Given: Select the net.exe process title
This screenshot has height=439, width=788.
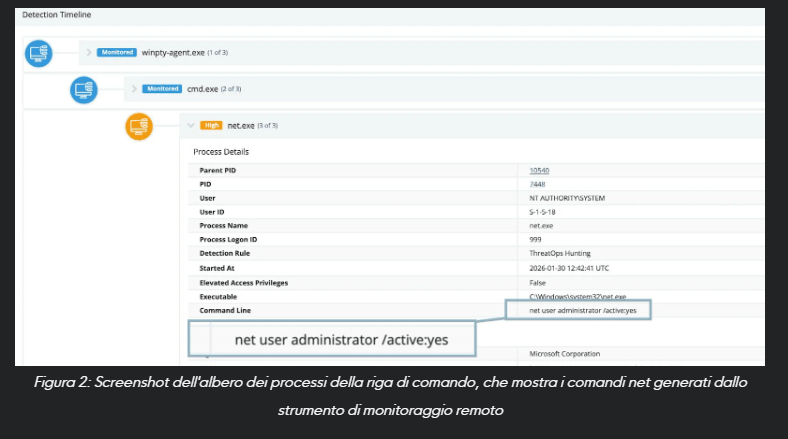Looking at the screenshot, I should click(240, 126).
